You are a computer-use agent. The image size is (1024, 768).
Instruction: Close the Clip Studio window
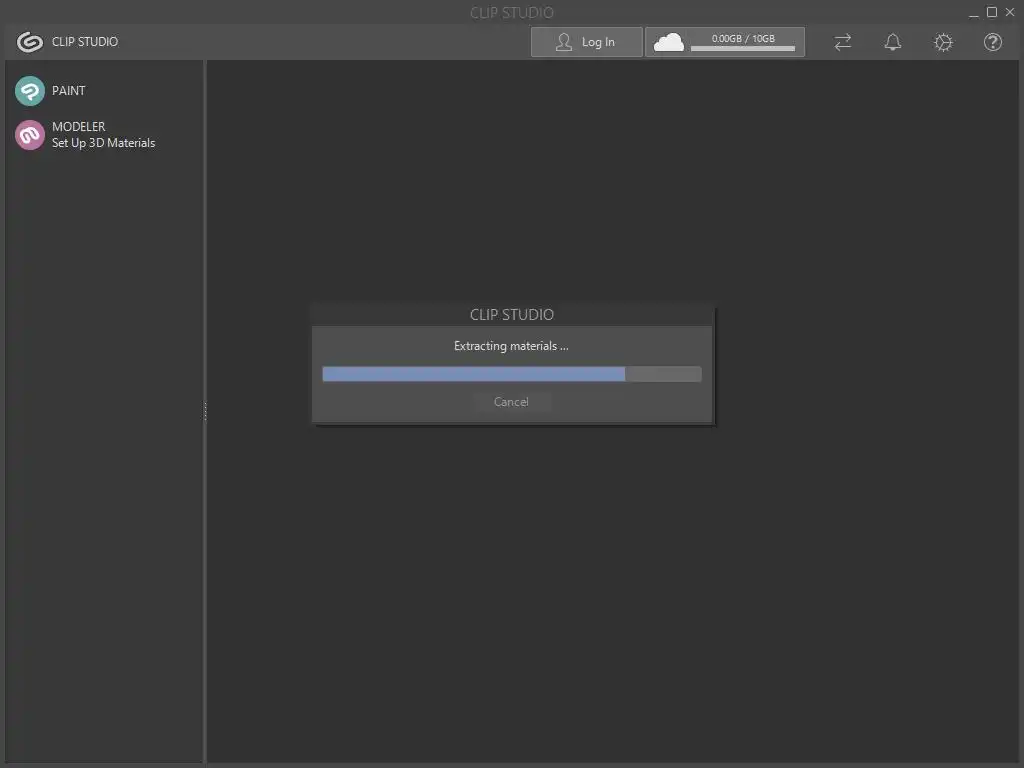[x=1010, y=12]
